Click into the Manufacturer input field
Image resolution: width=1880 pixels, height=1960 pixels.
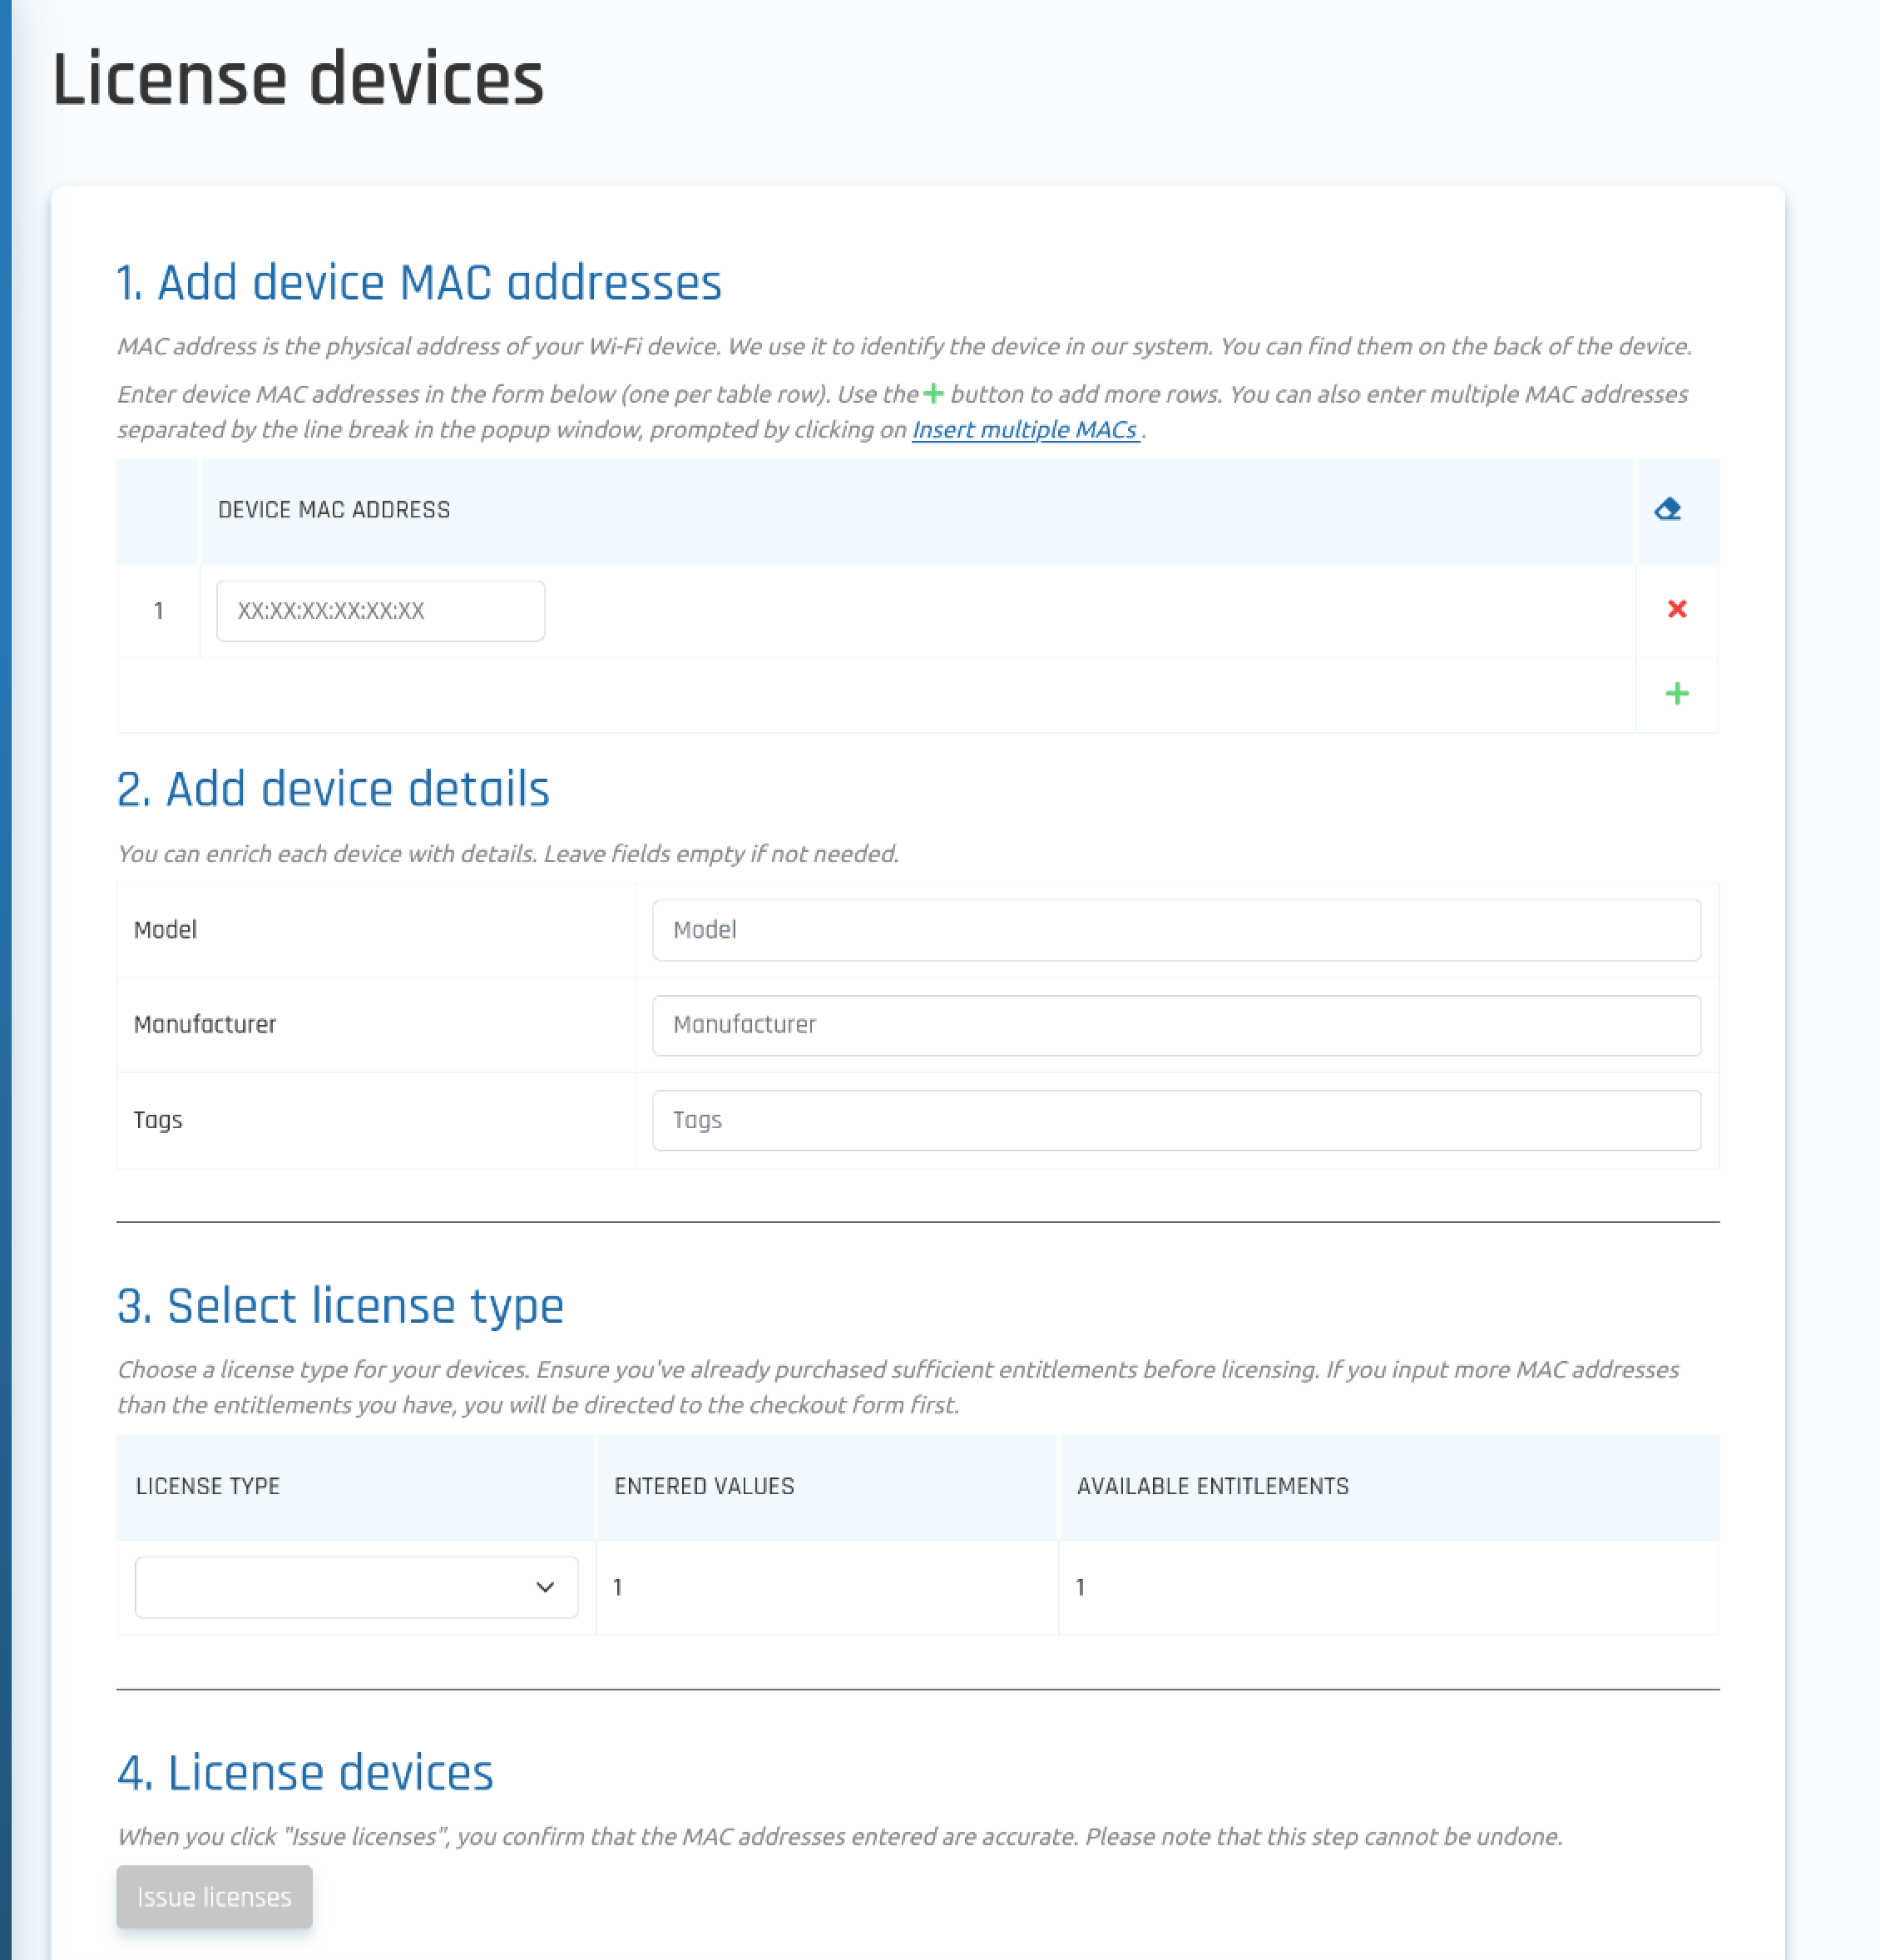pos(1176,1025)
